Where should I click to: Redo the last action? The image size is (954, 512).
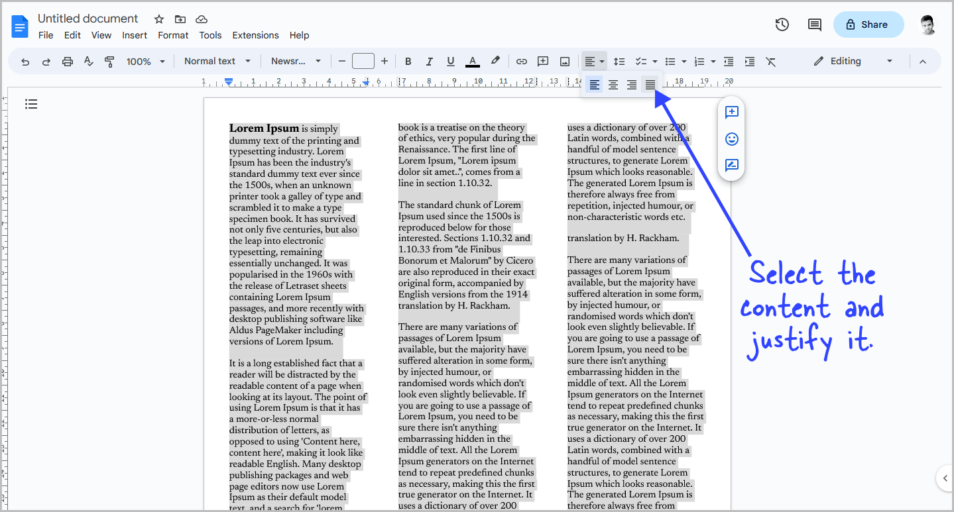pyautogui.click(x=46, y=61)
